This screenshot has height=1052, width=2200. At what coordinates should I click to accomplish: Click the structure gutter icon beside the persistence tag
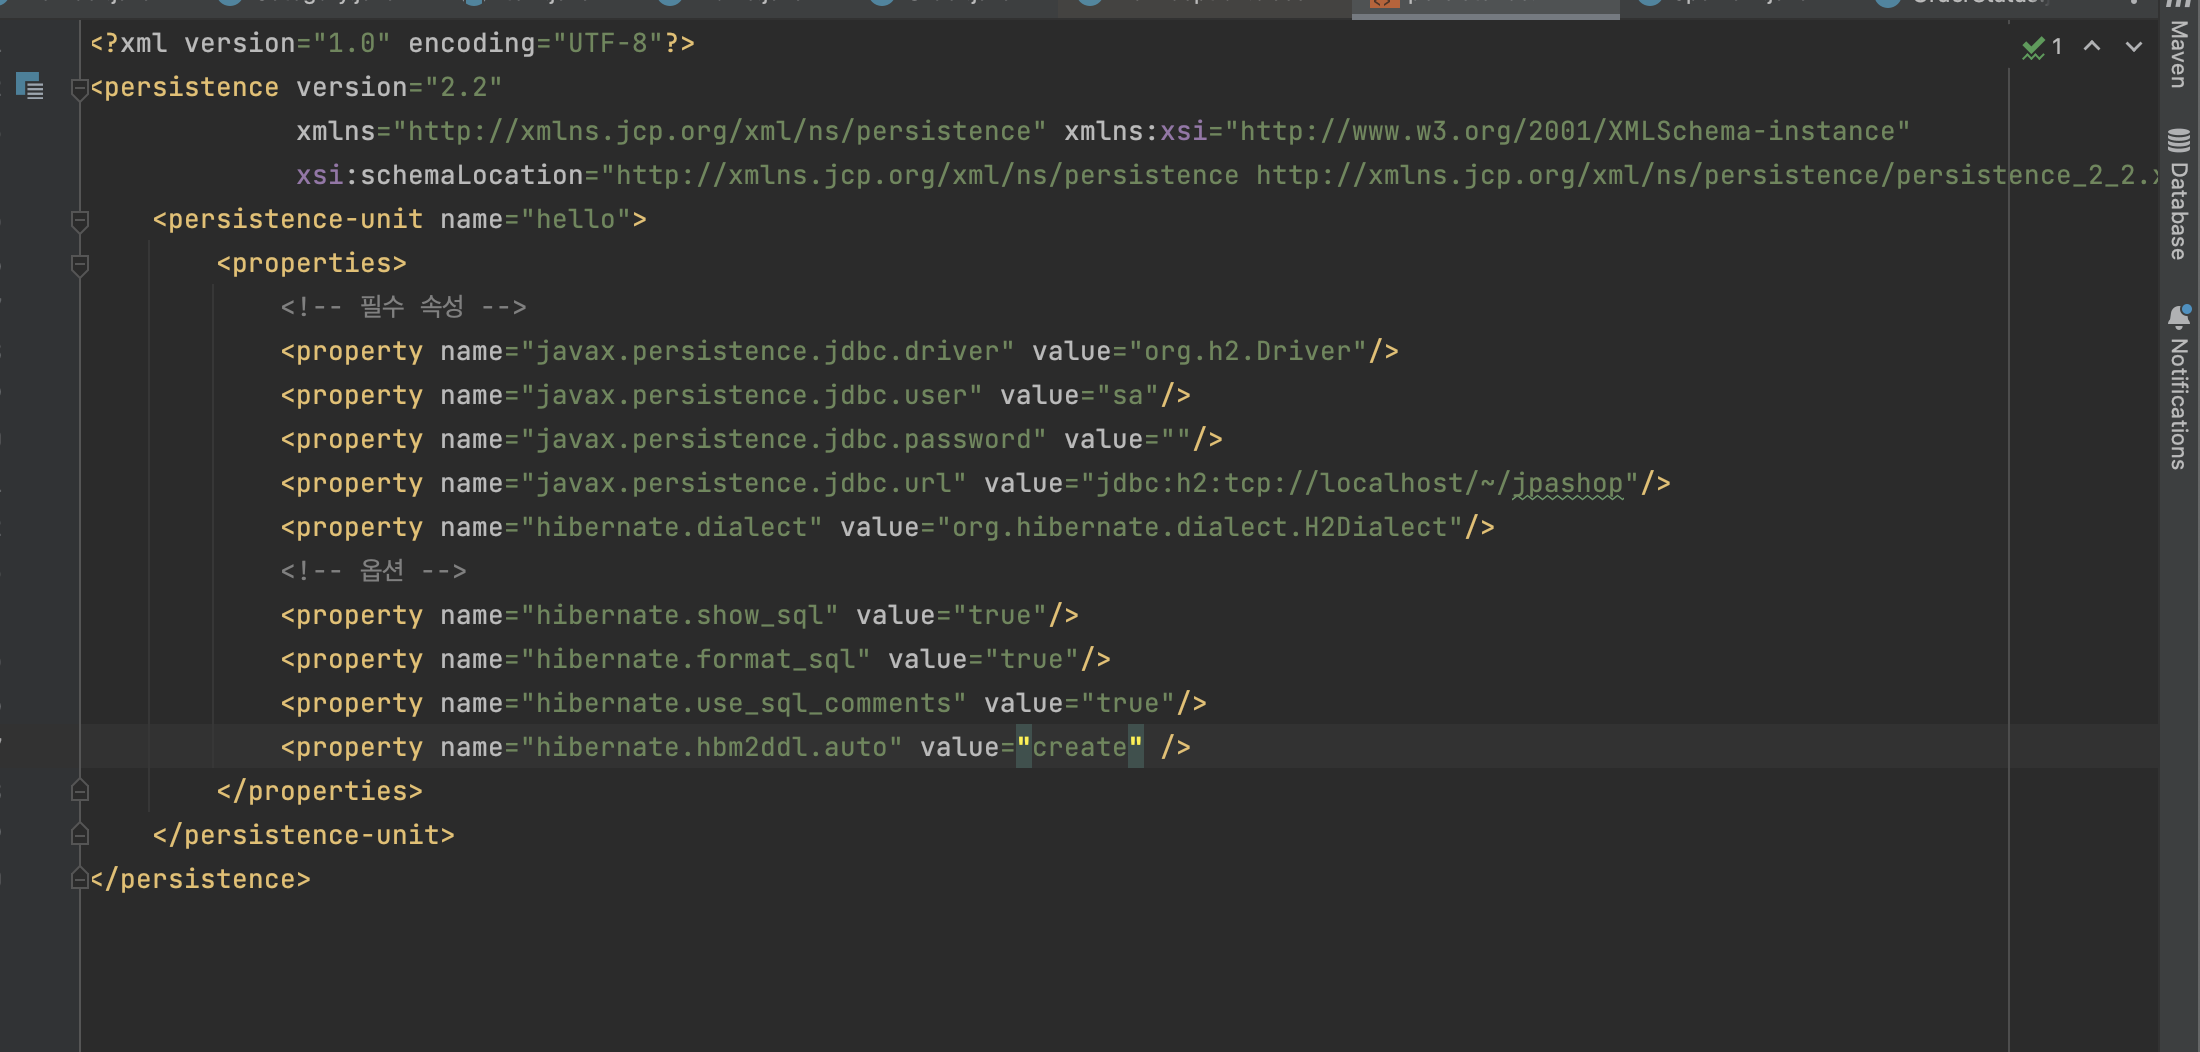(30, 86)
